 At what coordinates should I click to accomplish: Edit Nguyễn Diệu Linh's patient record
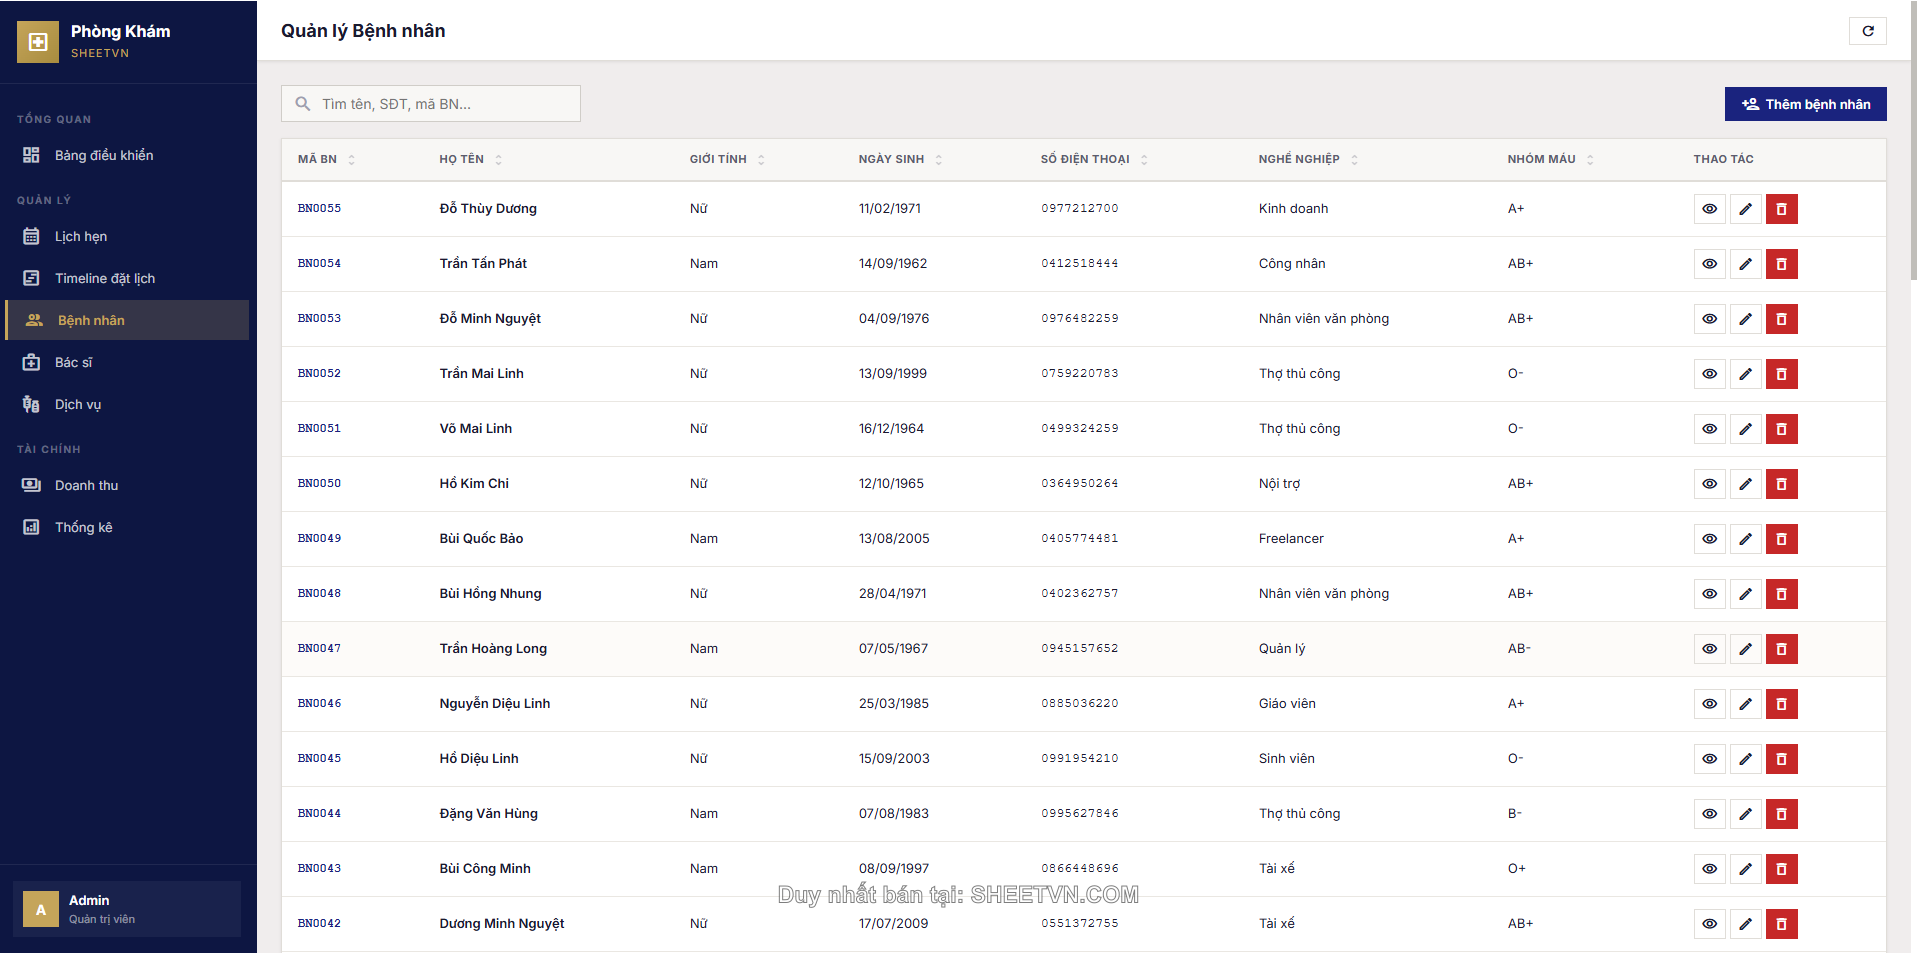pyautogui.click(x=1745, y=704)
